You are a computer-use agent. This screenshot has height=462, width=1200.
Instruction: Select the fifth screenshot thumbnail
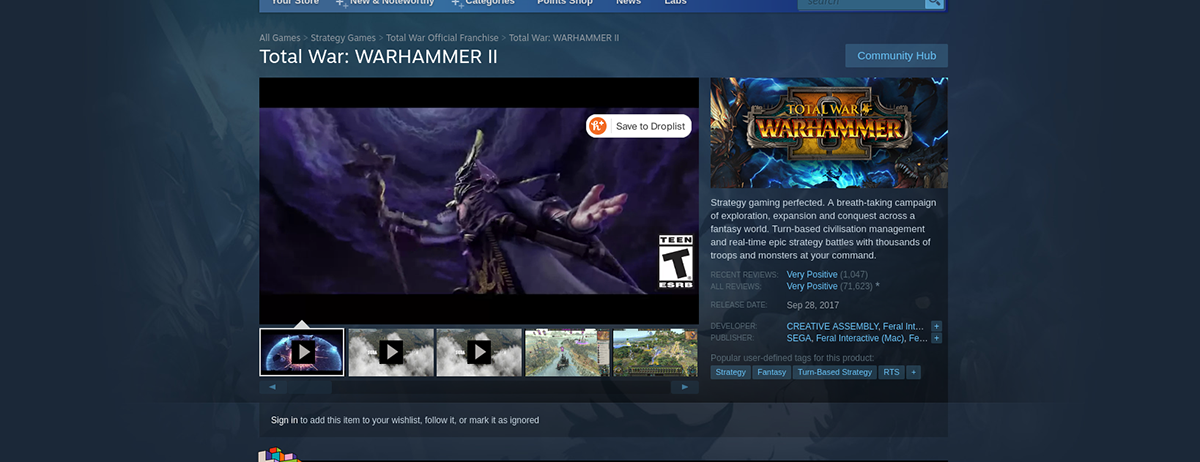click(655, 352)
